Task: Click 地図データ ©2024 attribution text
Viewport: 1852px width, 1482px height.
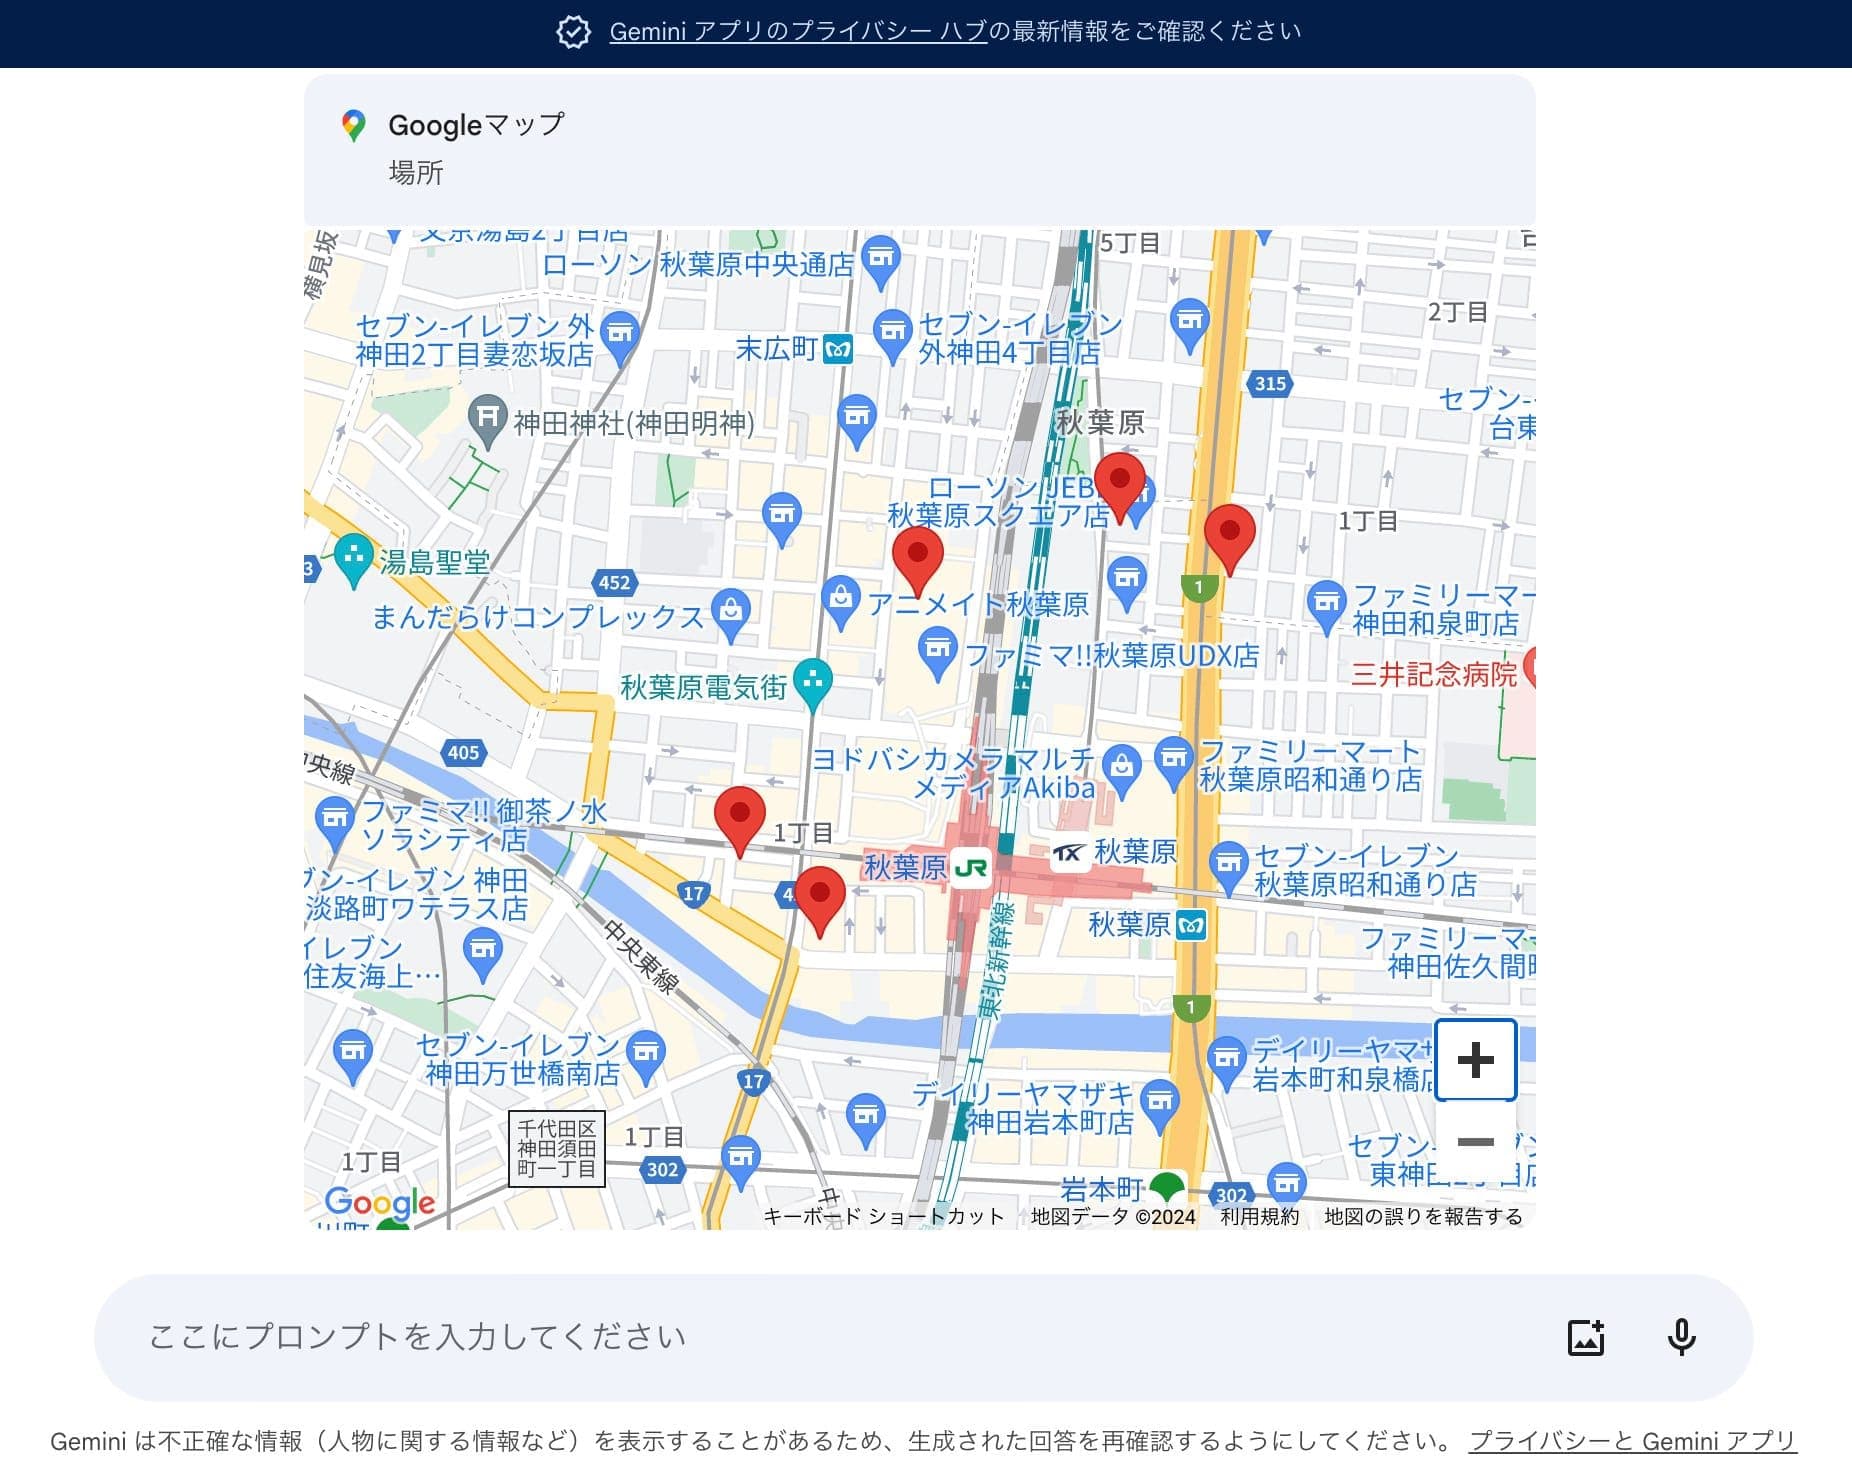Action: click(x=1113, y=1216)
